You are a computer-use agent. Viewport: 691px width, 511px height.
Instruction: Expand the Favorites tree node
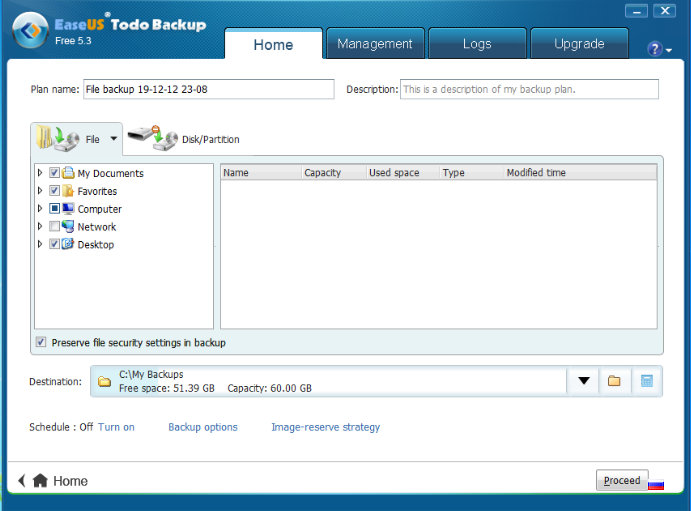coord(40,190)
